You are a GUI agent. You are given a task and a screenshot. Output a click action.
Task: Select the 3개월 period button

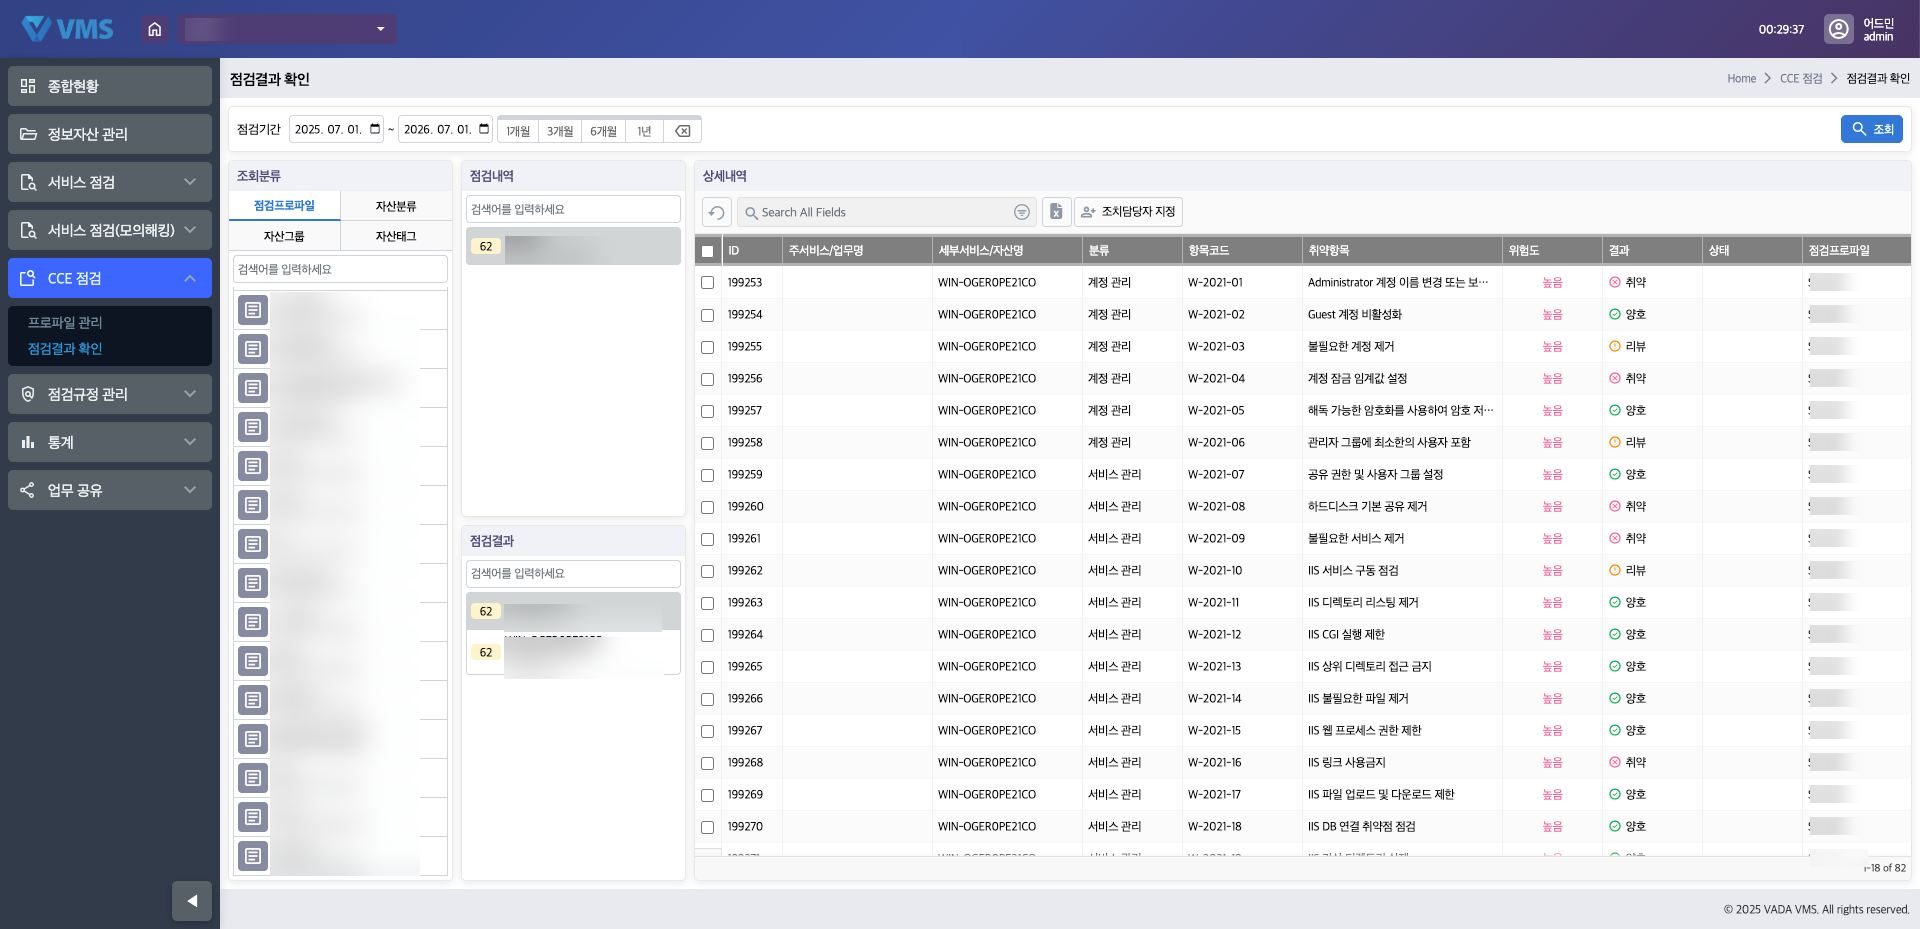[x=560, y=131]
